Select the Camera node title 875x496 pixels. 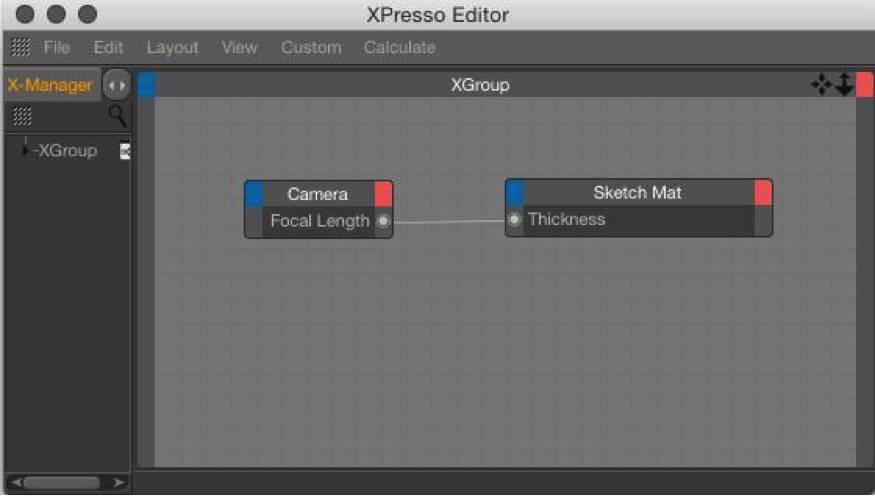(318, 194)
